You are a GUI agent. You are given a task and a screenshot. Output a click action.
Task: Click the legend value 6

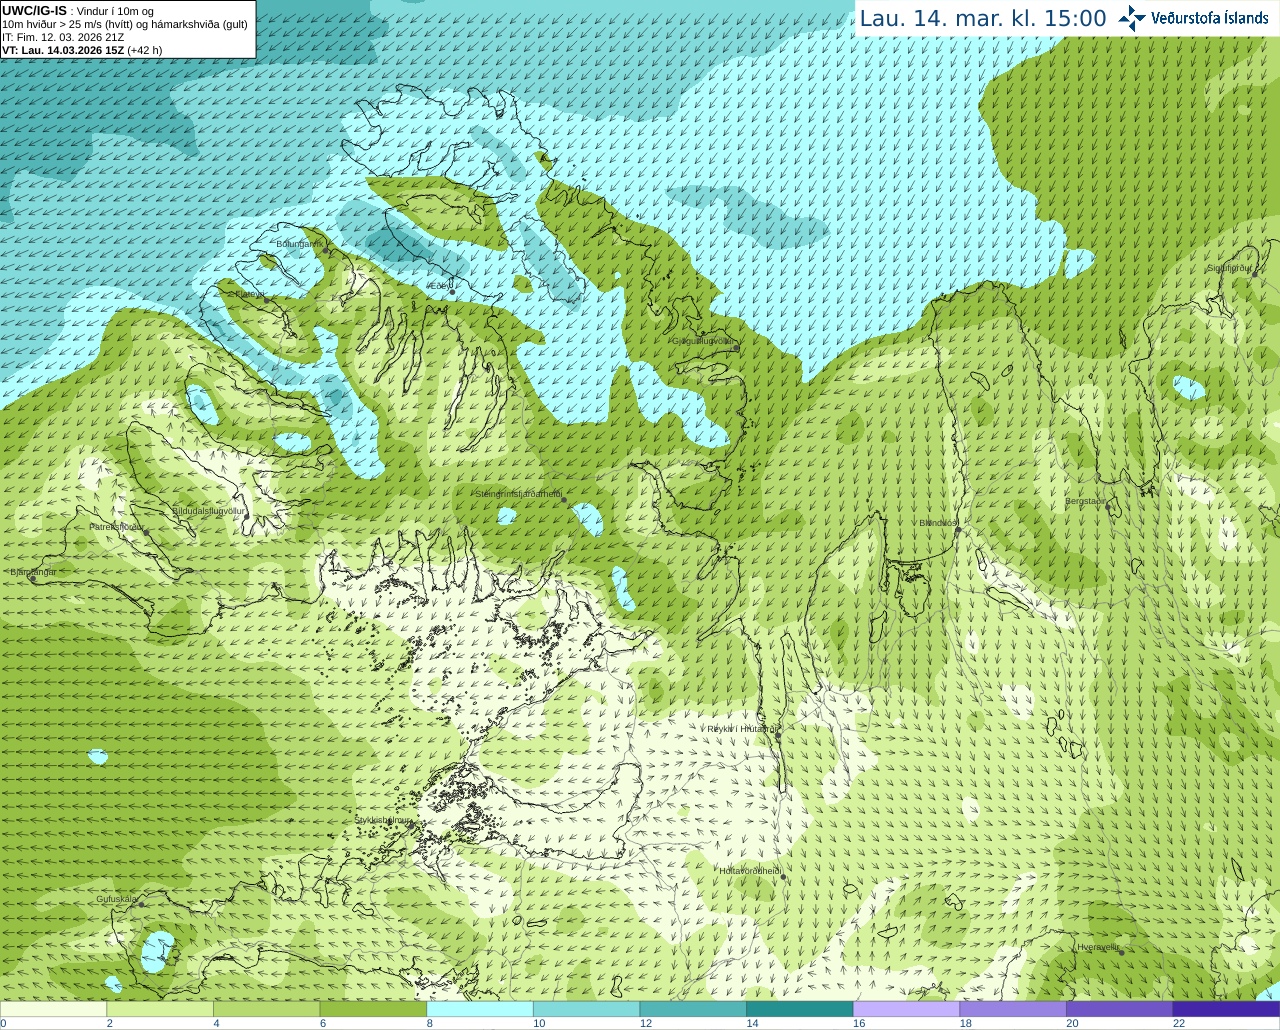pos(322,1023)
